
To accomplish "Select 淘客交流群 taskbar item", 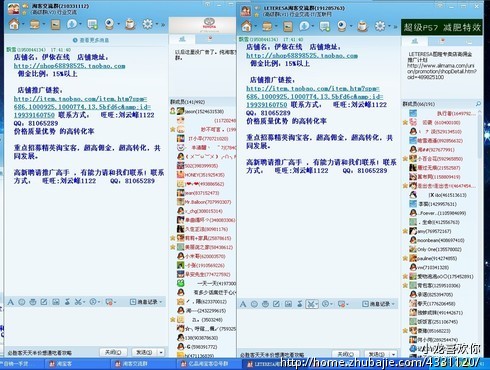I will click(132, 364).
